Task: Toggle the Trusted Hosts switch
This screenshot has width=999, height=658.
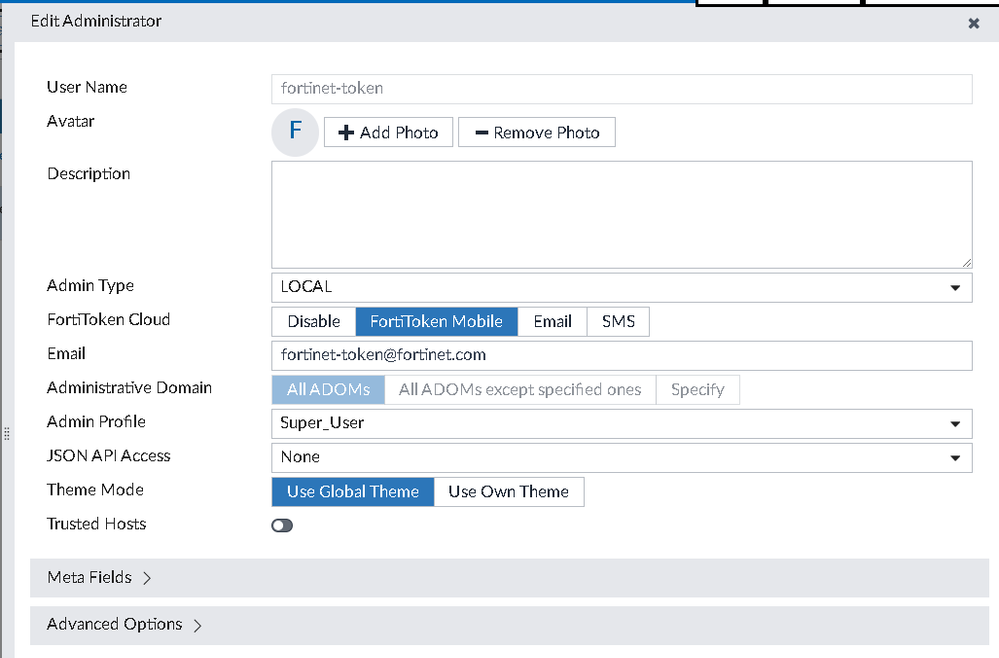Action: pos(282,526)
